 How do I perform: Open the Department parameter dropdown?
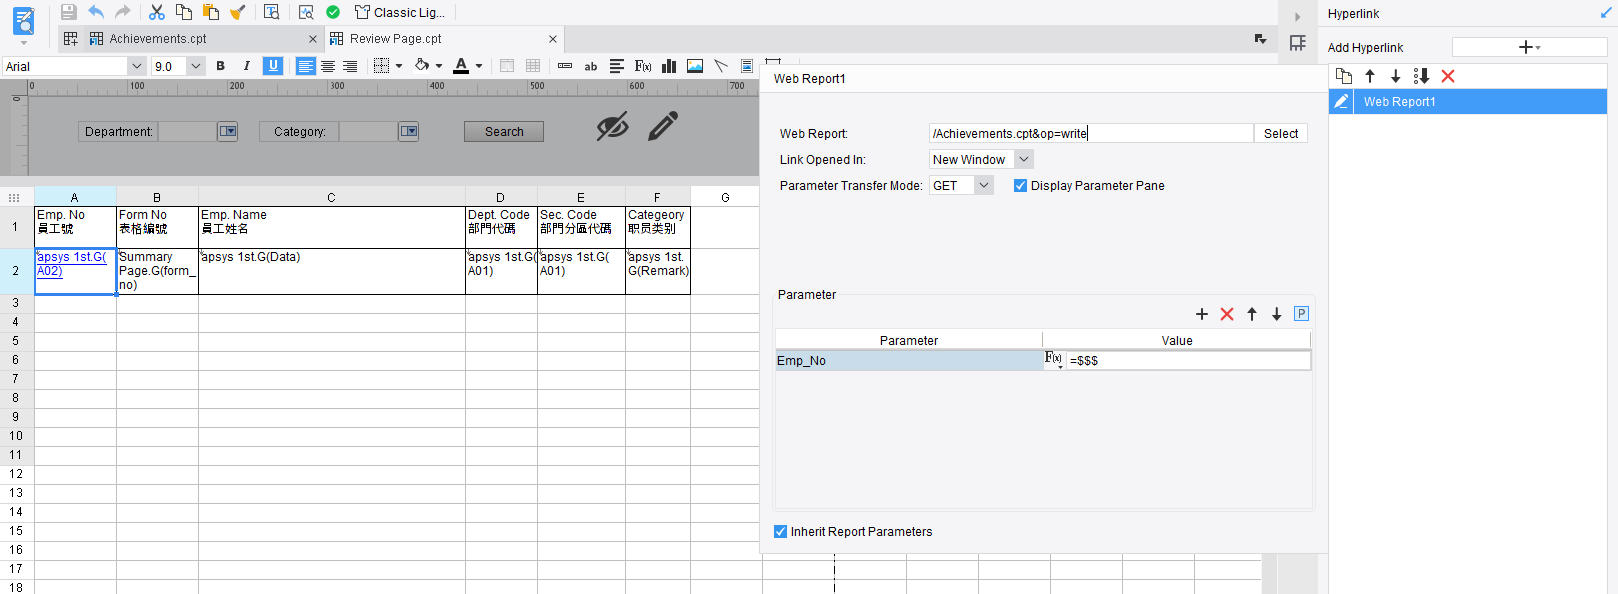click(x=228, y=131)
